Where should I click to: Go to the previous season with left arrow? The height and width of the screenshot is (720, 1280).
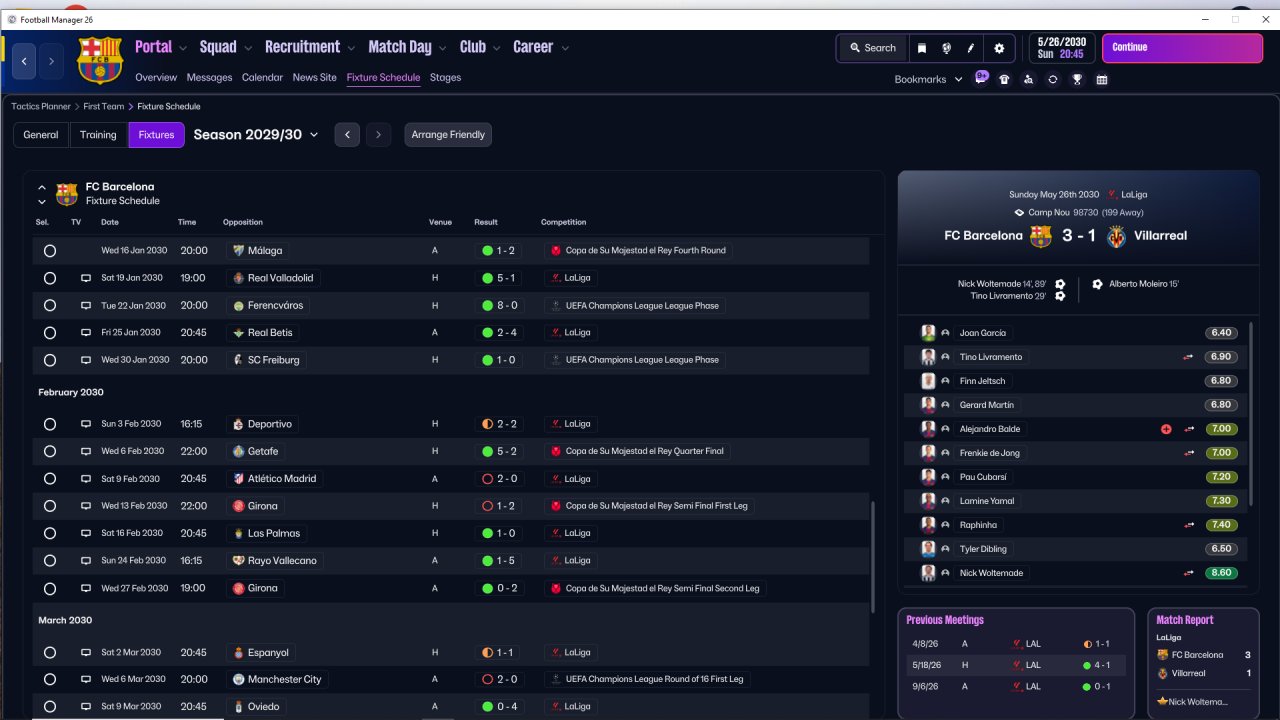[x=347, y=135]
